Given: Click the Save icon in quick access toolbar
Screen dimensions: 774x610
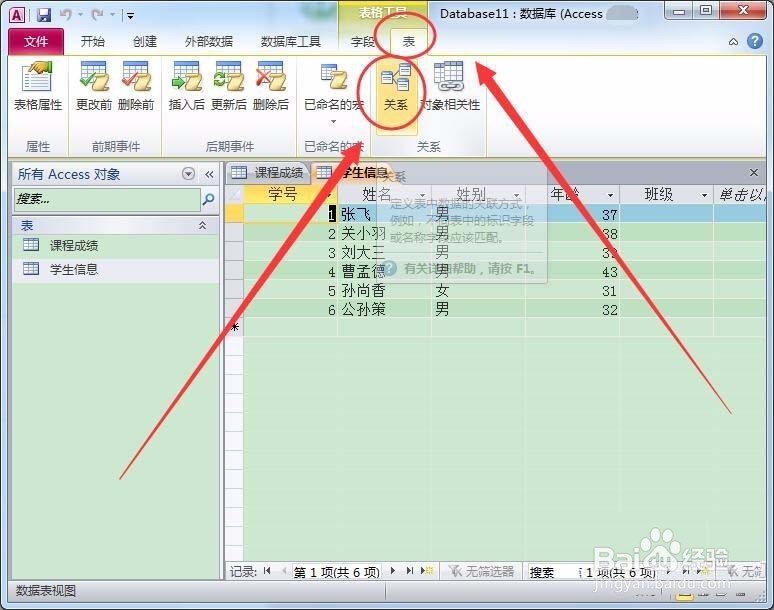Looking at the screenshot, I should pyautogui.click(x=43, y=15).
